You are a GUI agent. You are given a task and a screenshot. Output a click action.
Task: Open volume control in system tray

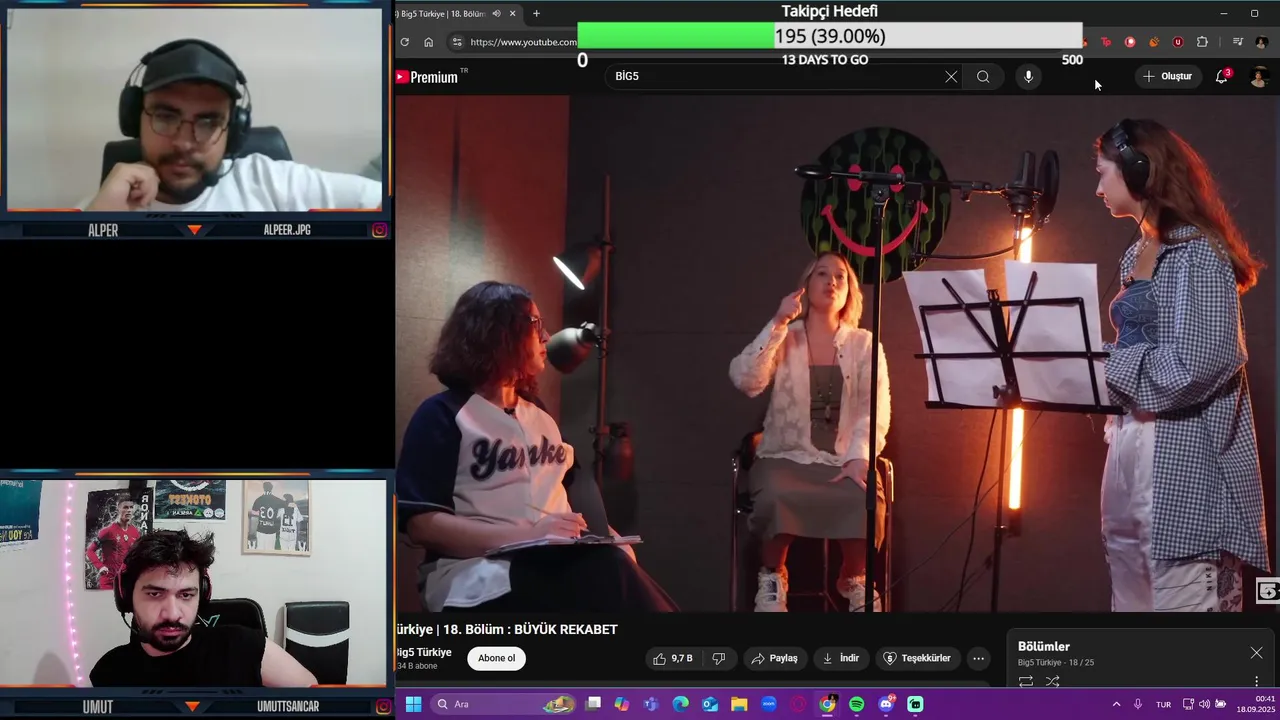pyautogui.click(x=1204, y=704)
